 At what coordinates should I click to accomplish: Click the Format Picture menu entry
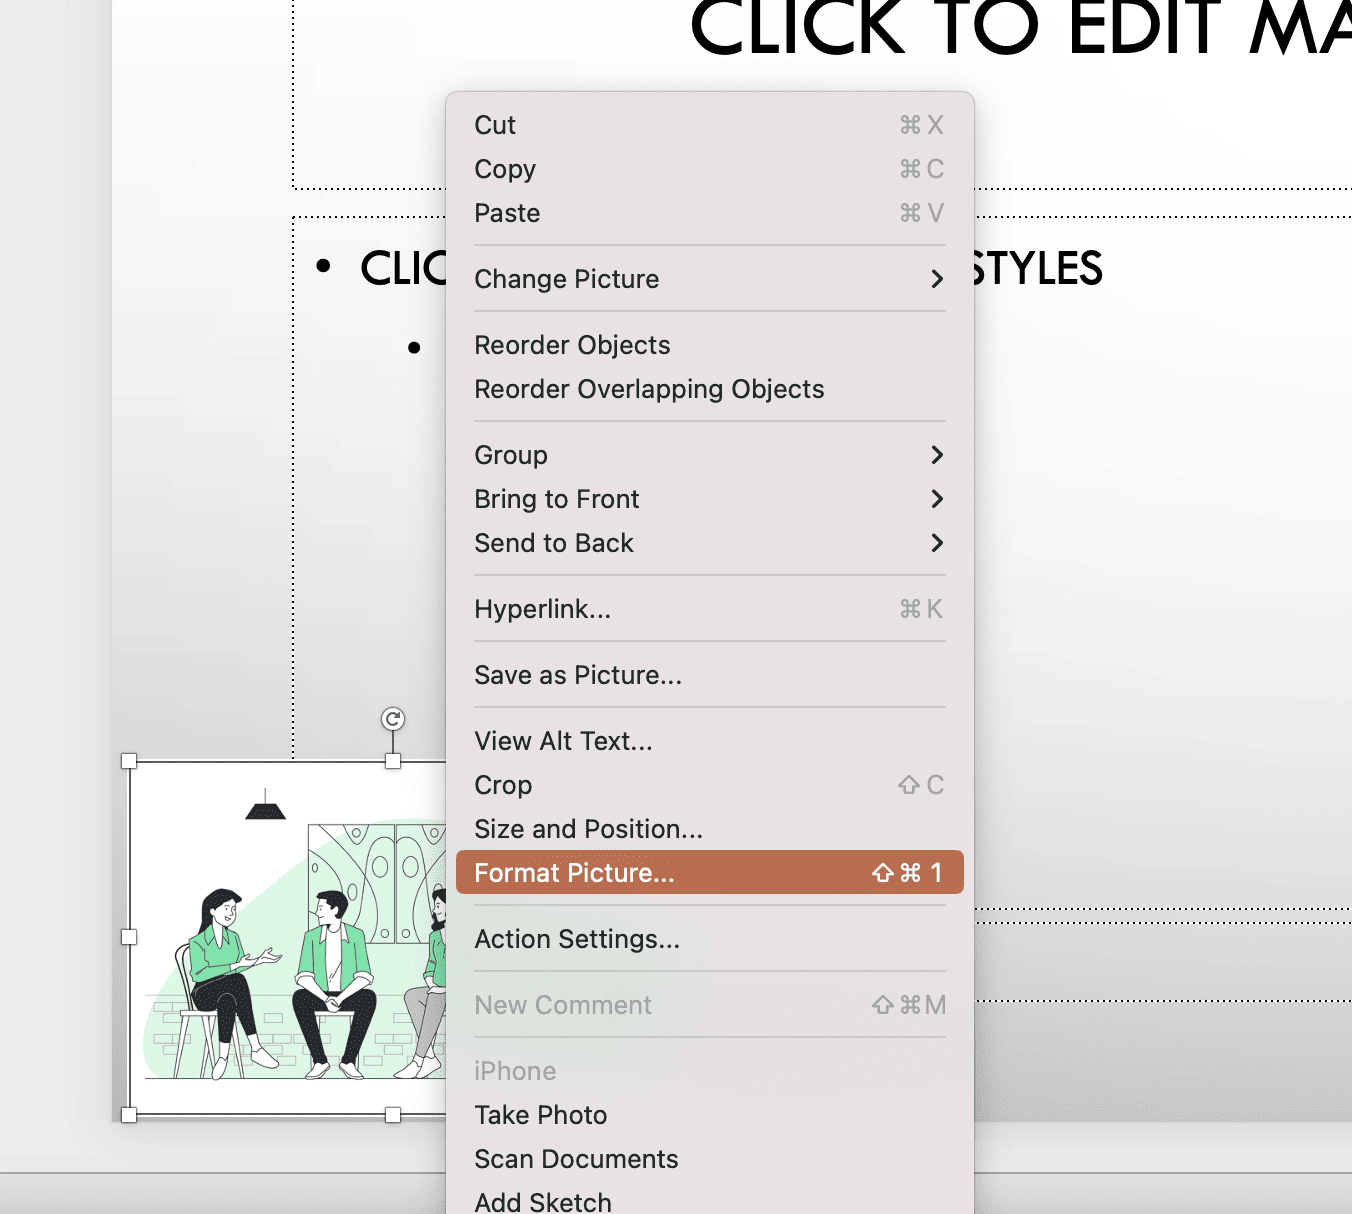pyautogui.click(x=574, y=872)
